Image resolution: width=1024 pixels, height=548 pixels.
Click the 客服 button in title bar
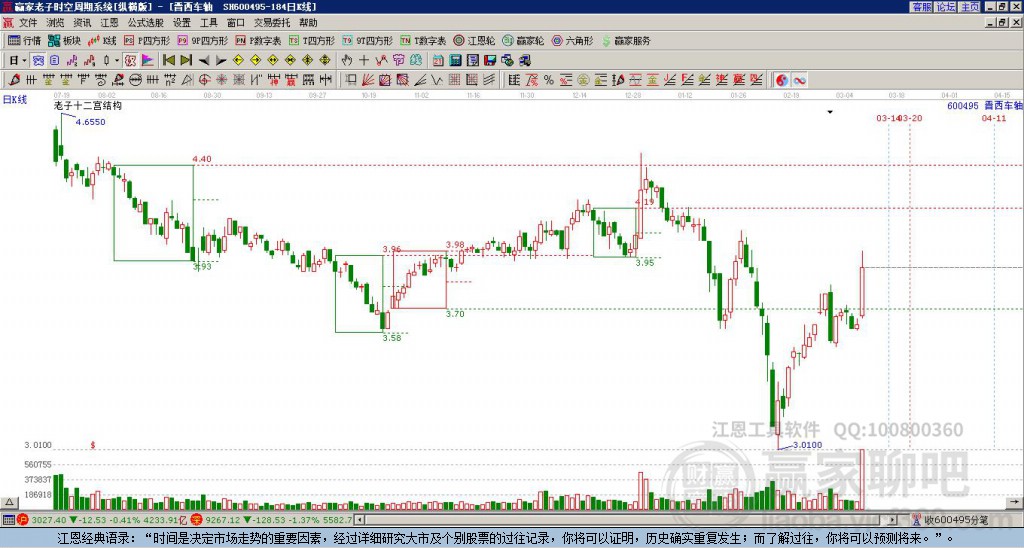pyautogui.click(x=922, y=7)
